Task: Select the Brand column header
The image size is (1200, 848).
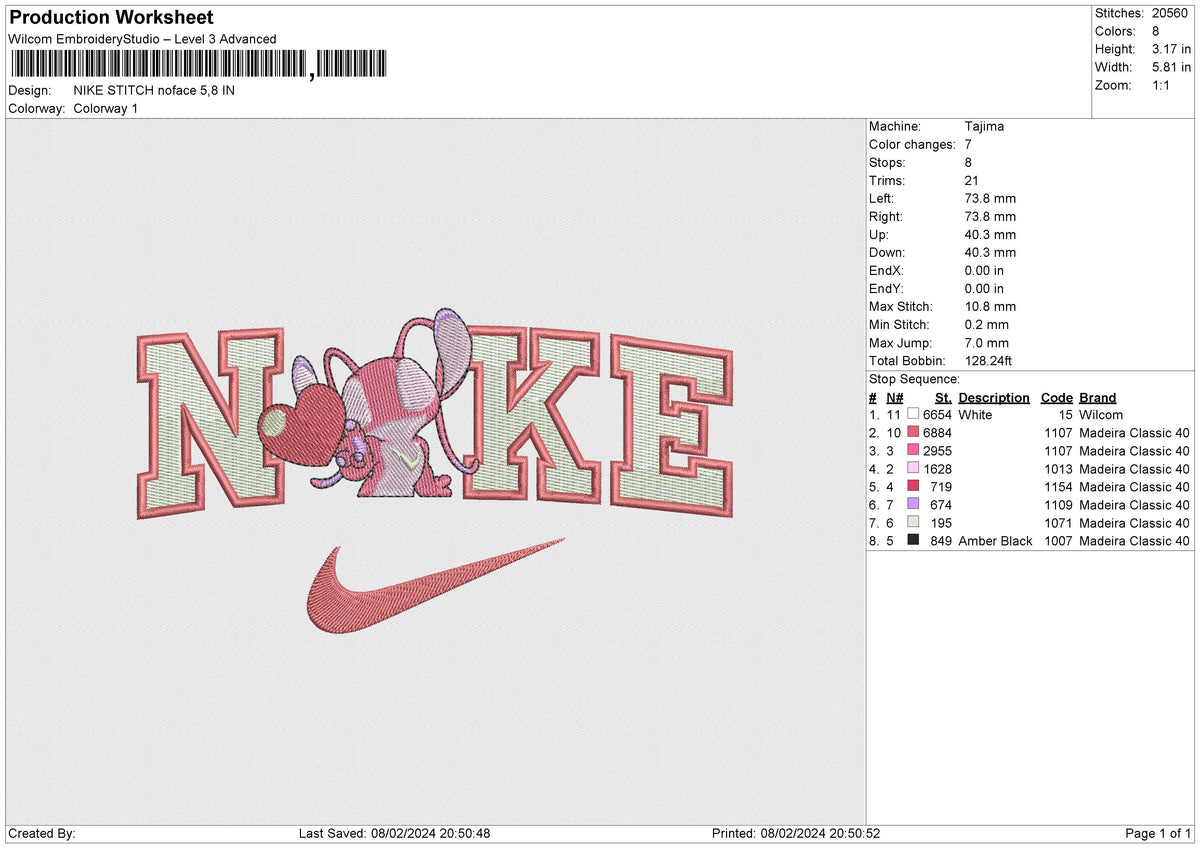Action: (x=1098, y=397)
